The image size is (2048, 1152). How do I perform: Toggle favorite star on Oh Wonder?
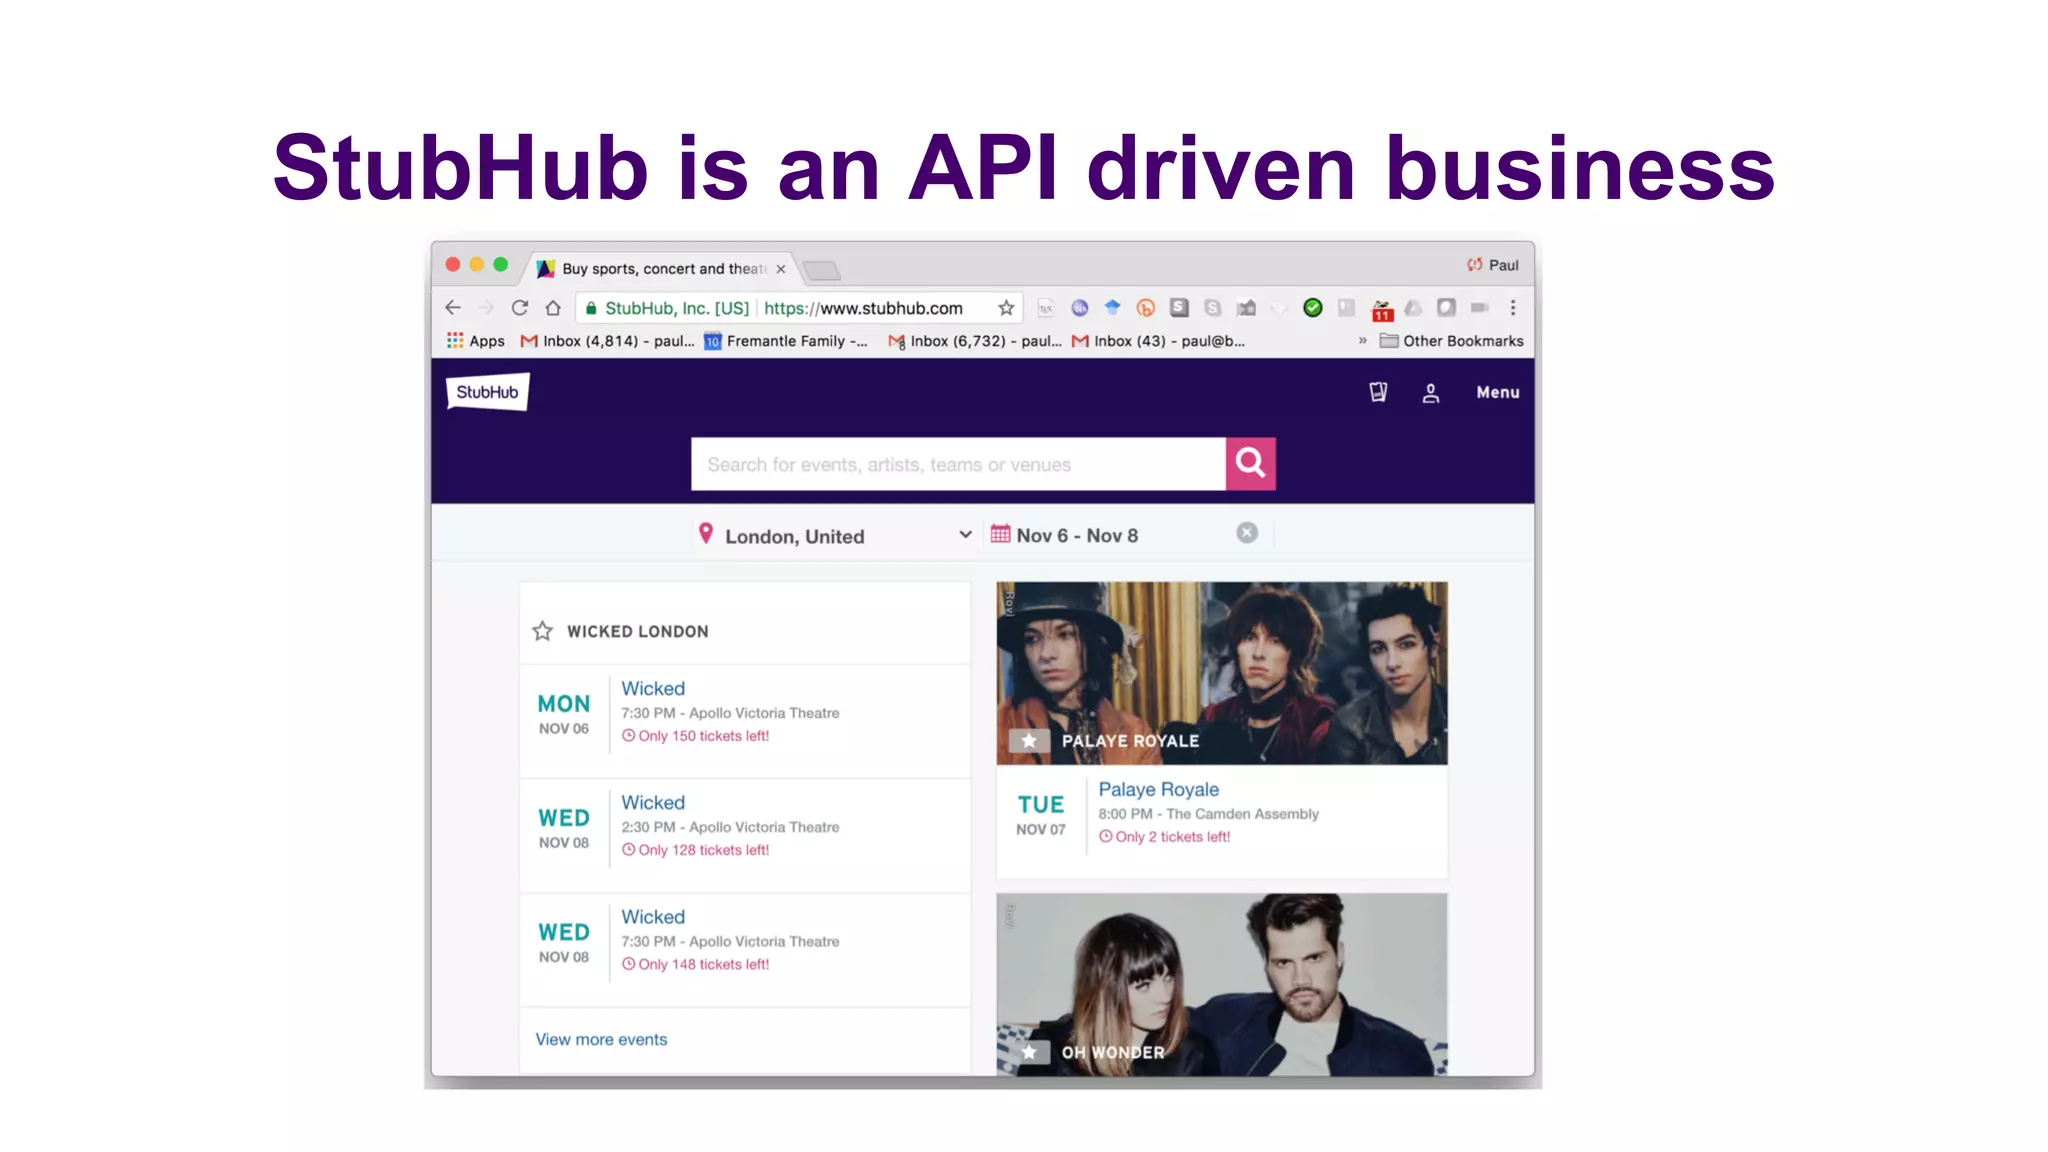tap(1029, 1052)
